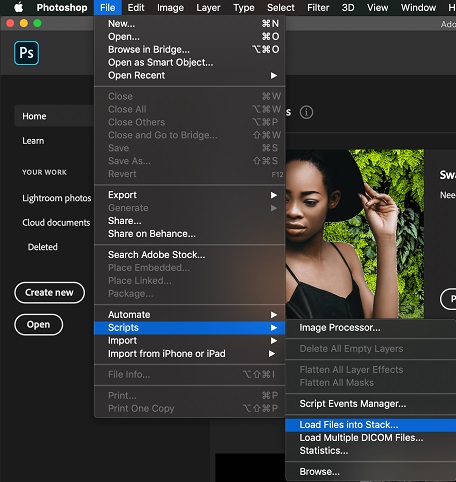This screenshot has height=482, width=456.
Task: Choose Open... from File menu
Action: 190,37
